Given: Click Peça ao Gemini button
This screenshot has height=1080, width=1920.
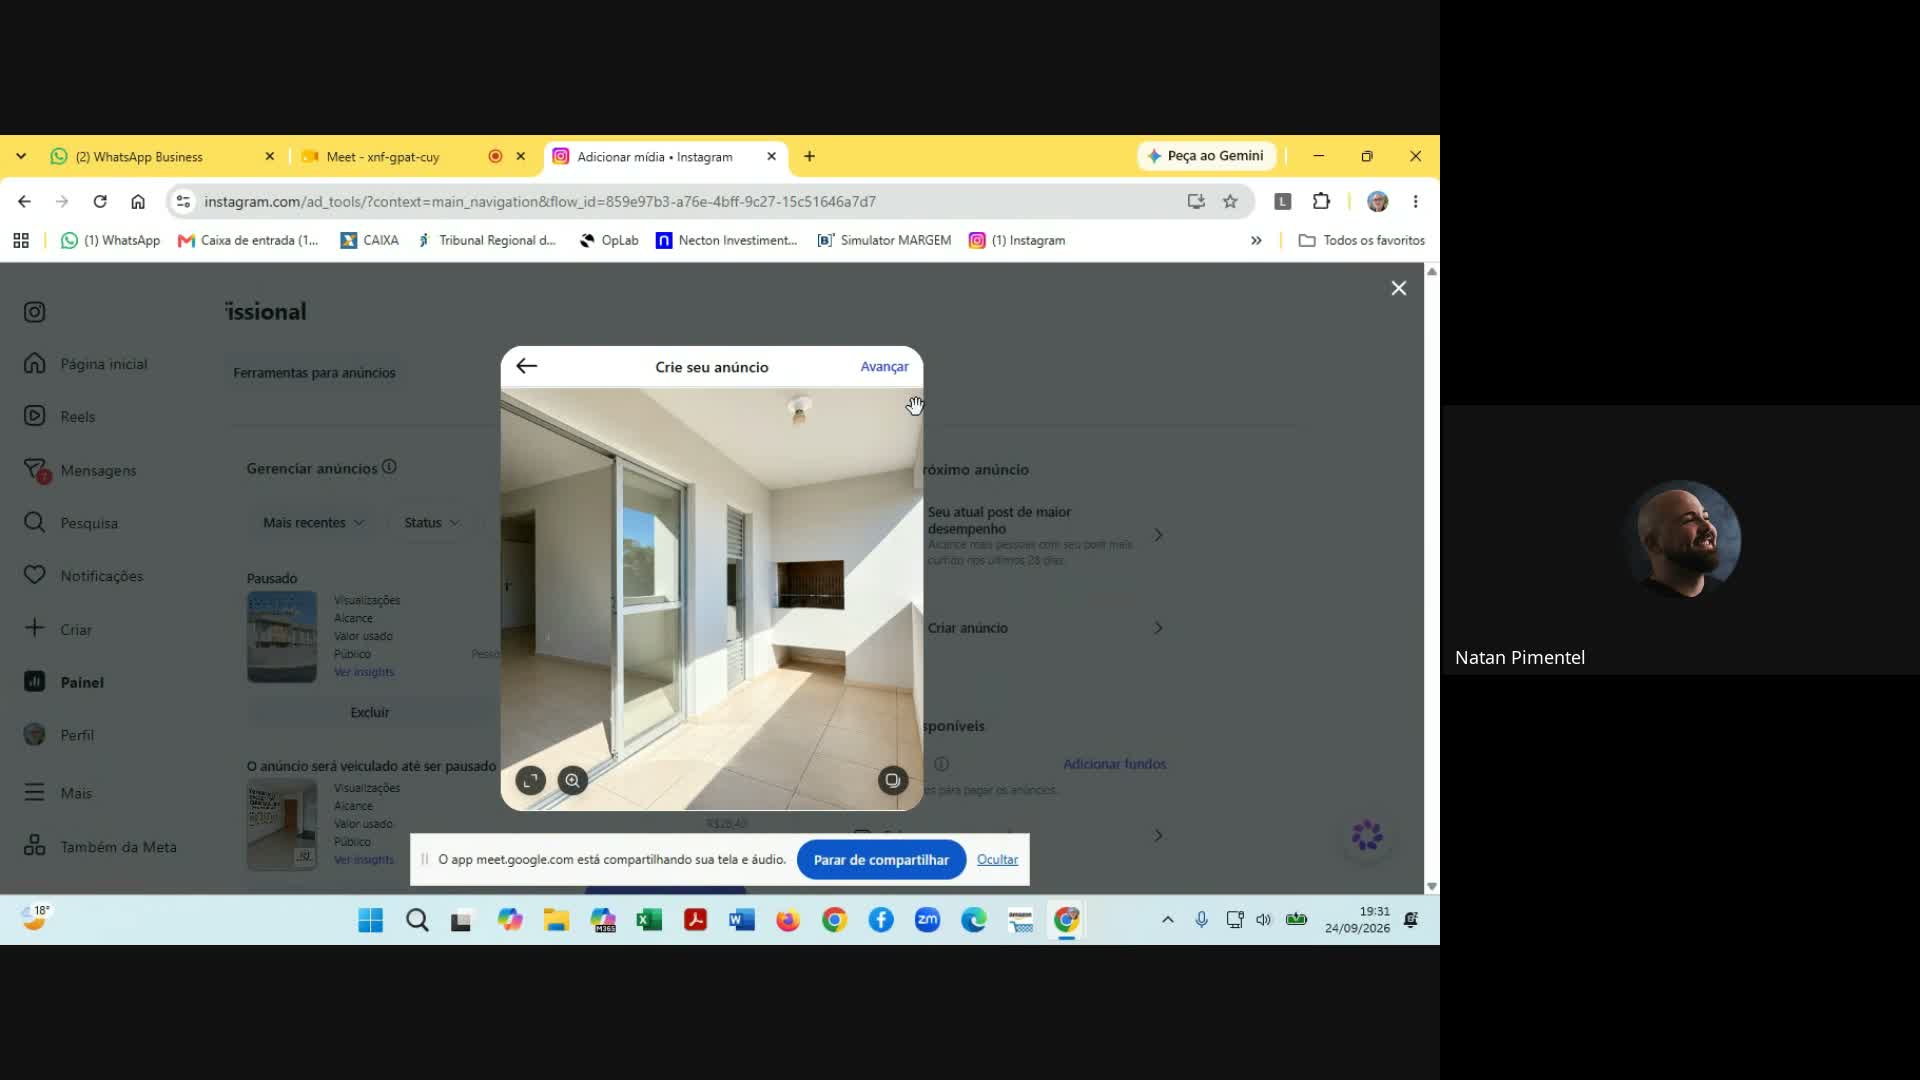Looking at the screenshot, I should point(1206,156).
